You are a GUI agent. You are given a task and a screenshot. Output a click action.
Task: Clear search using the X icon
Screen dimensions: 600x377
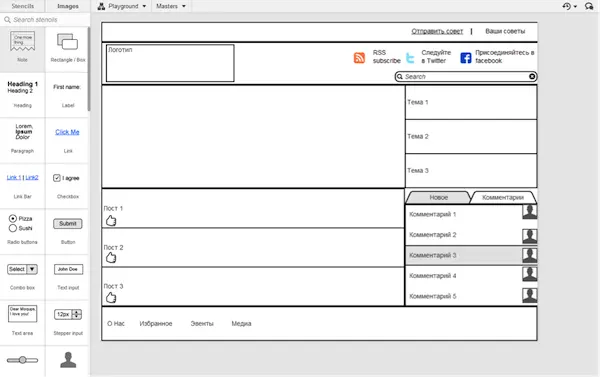[532, 77]
